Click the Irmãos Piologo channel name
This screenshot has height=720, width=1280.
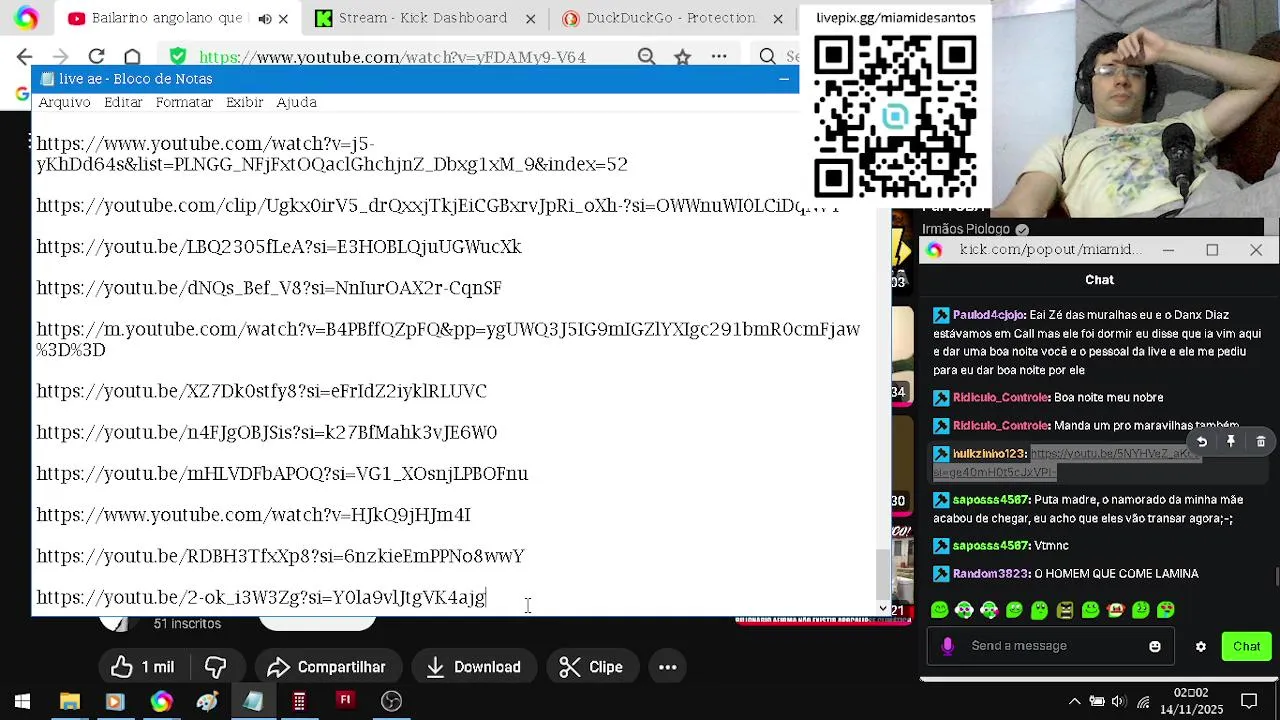pos(966,230)
